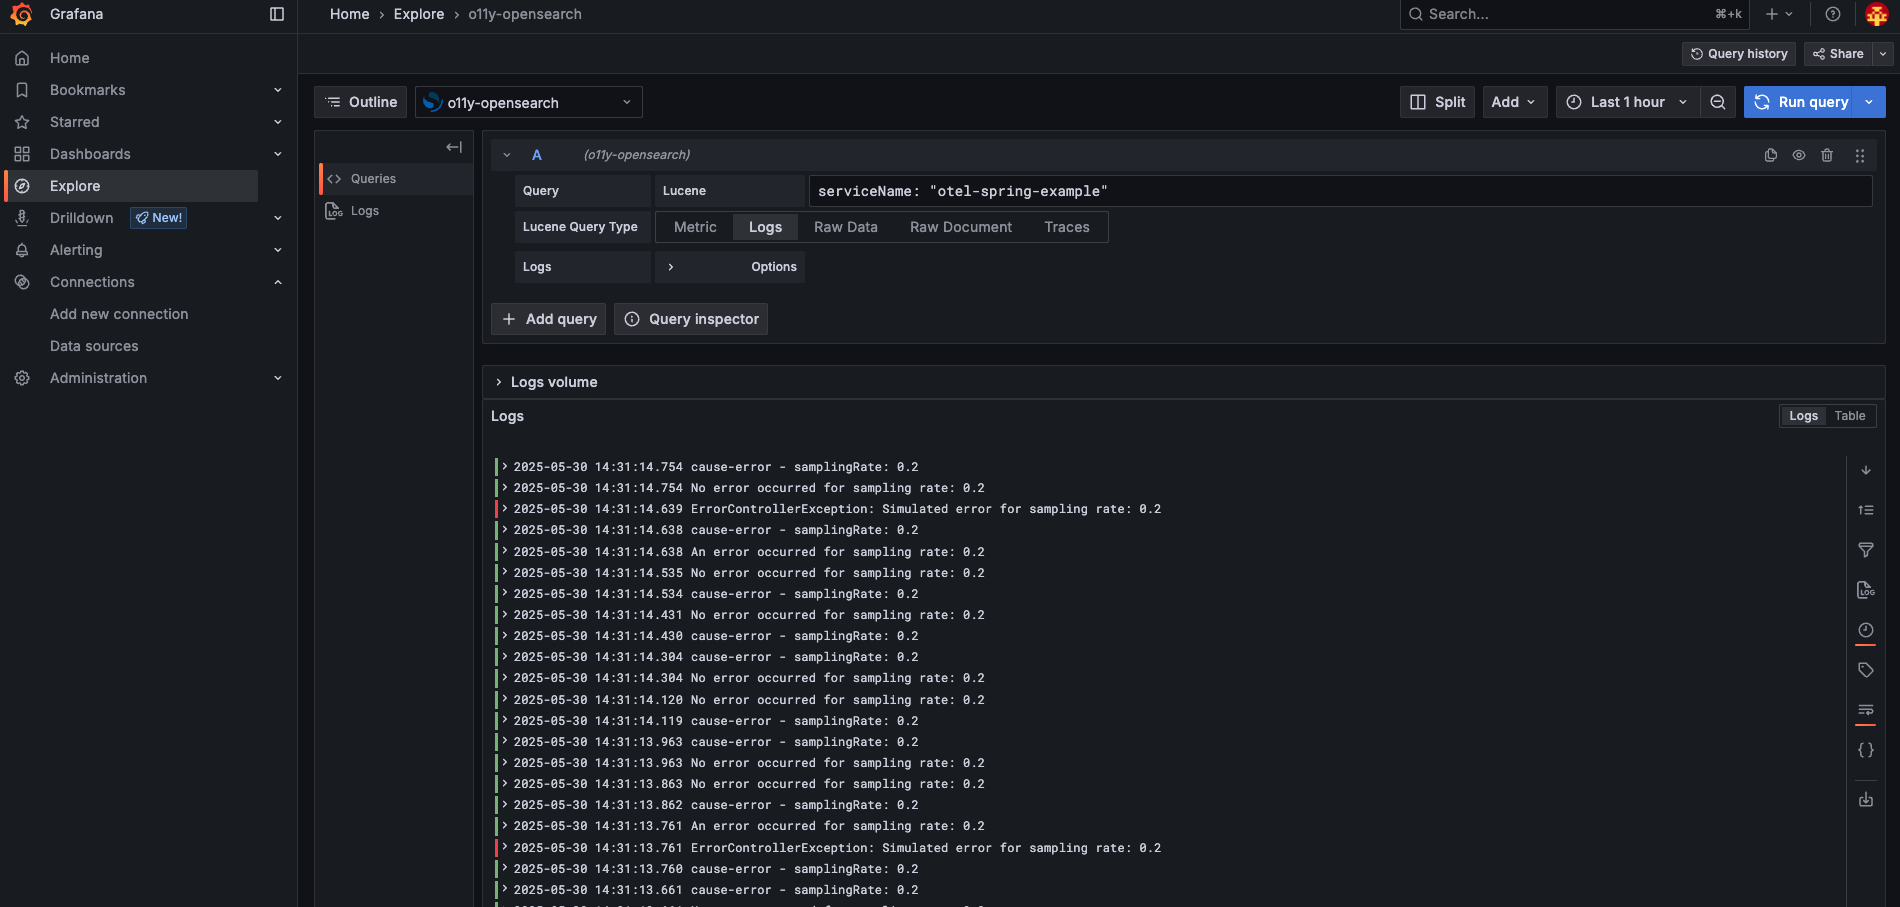Open the Add dropdown
Viewport: 1900px width, 907px height.
pyautogui.click(x=1514, y=102)
